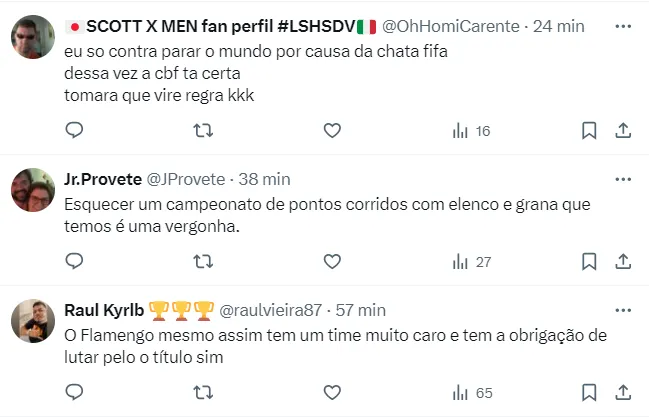The height and width of the screenshot is (418, 649).
Task: Share Jr.Provete's tweet
Action: [622, 261]
